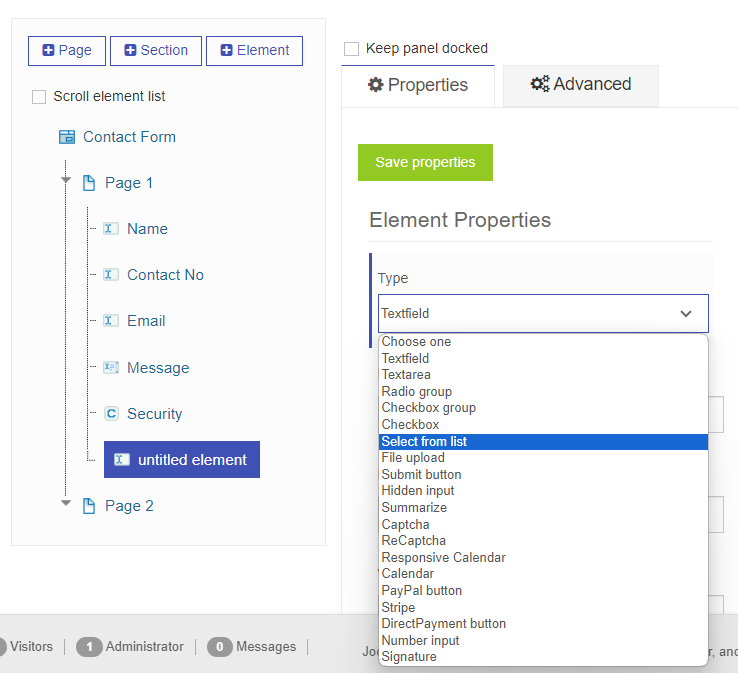Open the Properties tab
Image resolution: width=738 pixels, height=673 pixels.
[418, 85]
